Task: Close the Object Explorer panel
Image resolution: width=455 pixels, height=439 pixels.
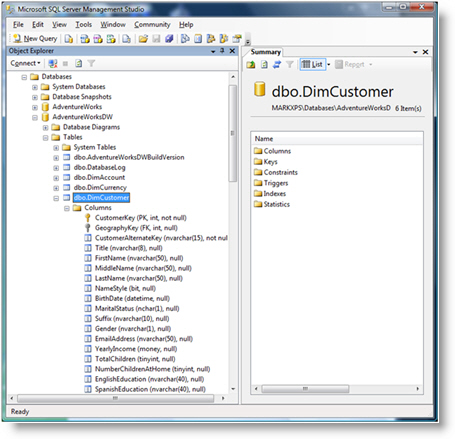Action: click(232, 51)
